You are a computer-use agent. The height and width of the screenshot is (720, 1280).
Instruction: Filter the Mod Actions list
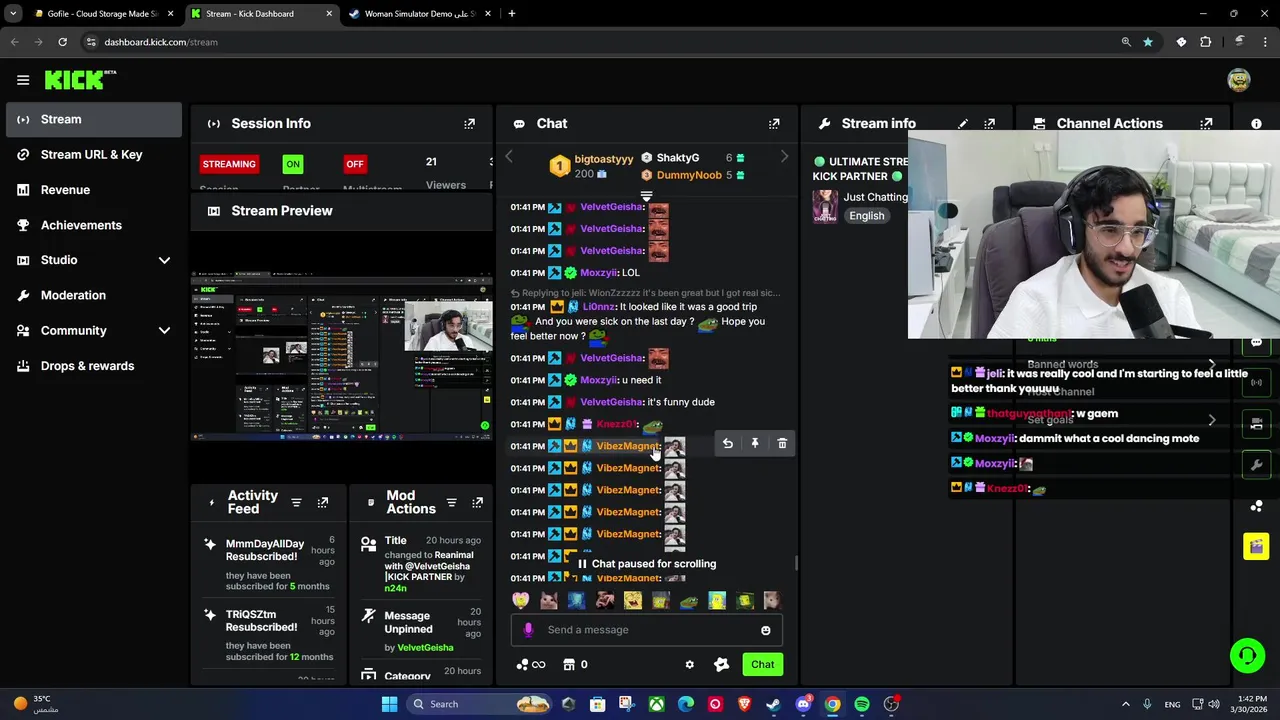[451, 502]
